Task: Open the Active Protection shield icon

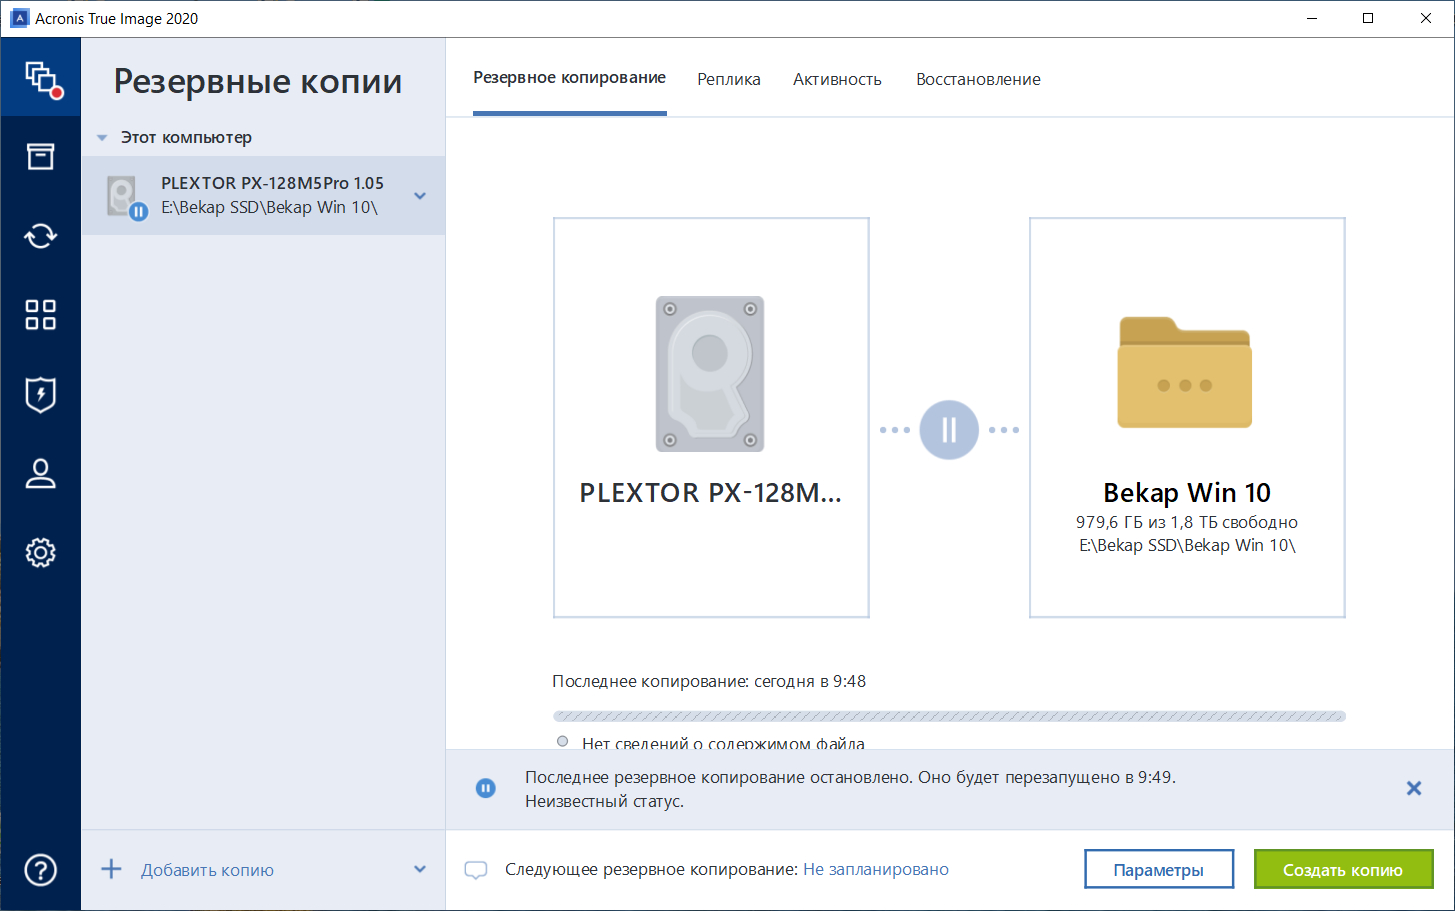Action: click(41, 394)
